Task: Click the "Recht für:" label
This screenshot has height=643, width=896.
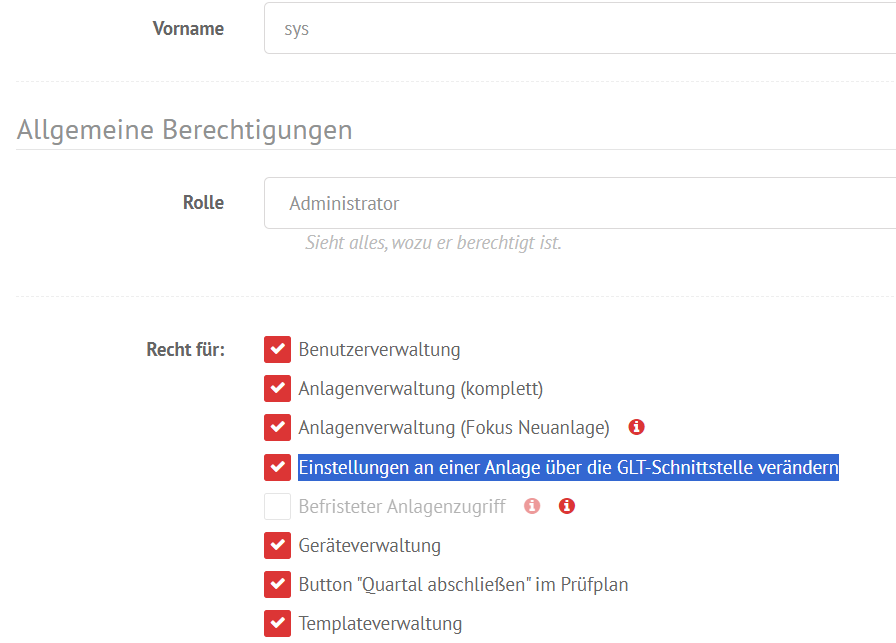Action: click(186, 349)
